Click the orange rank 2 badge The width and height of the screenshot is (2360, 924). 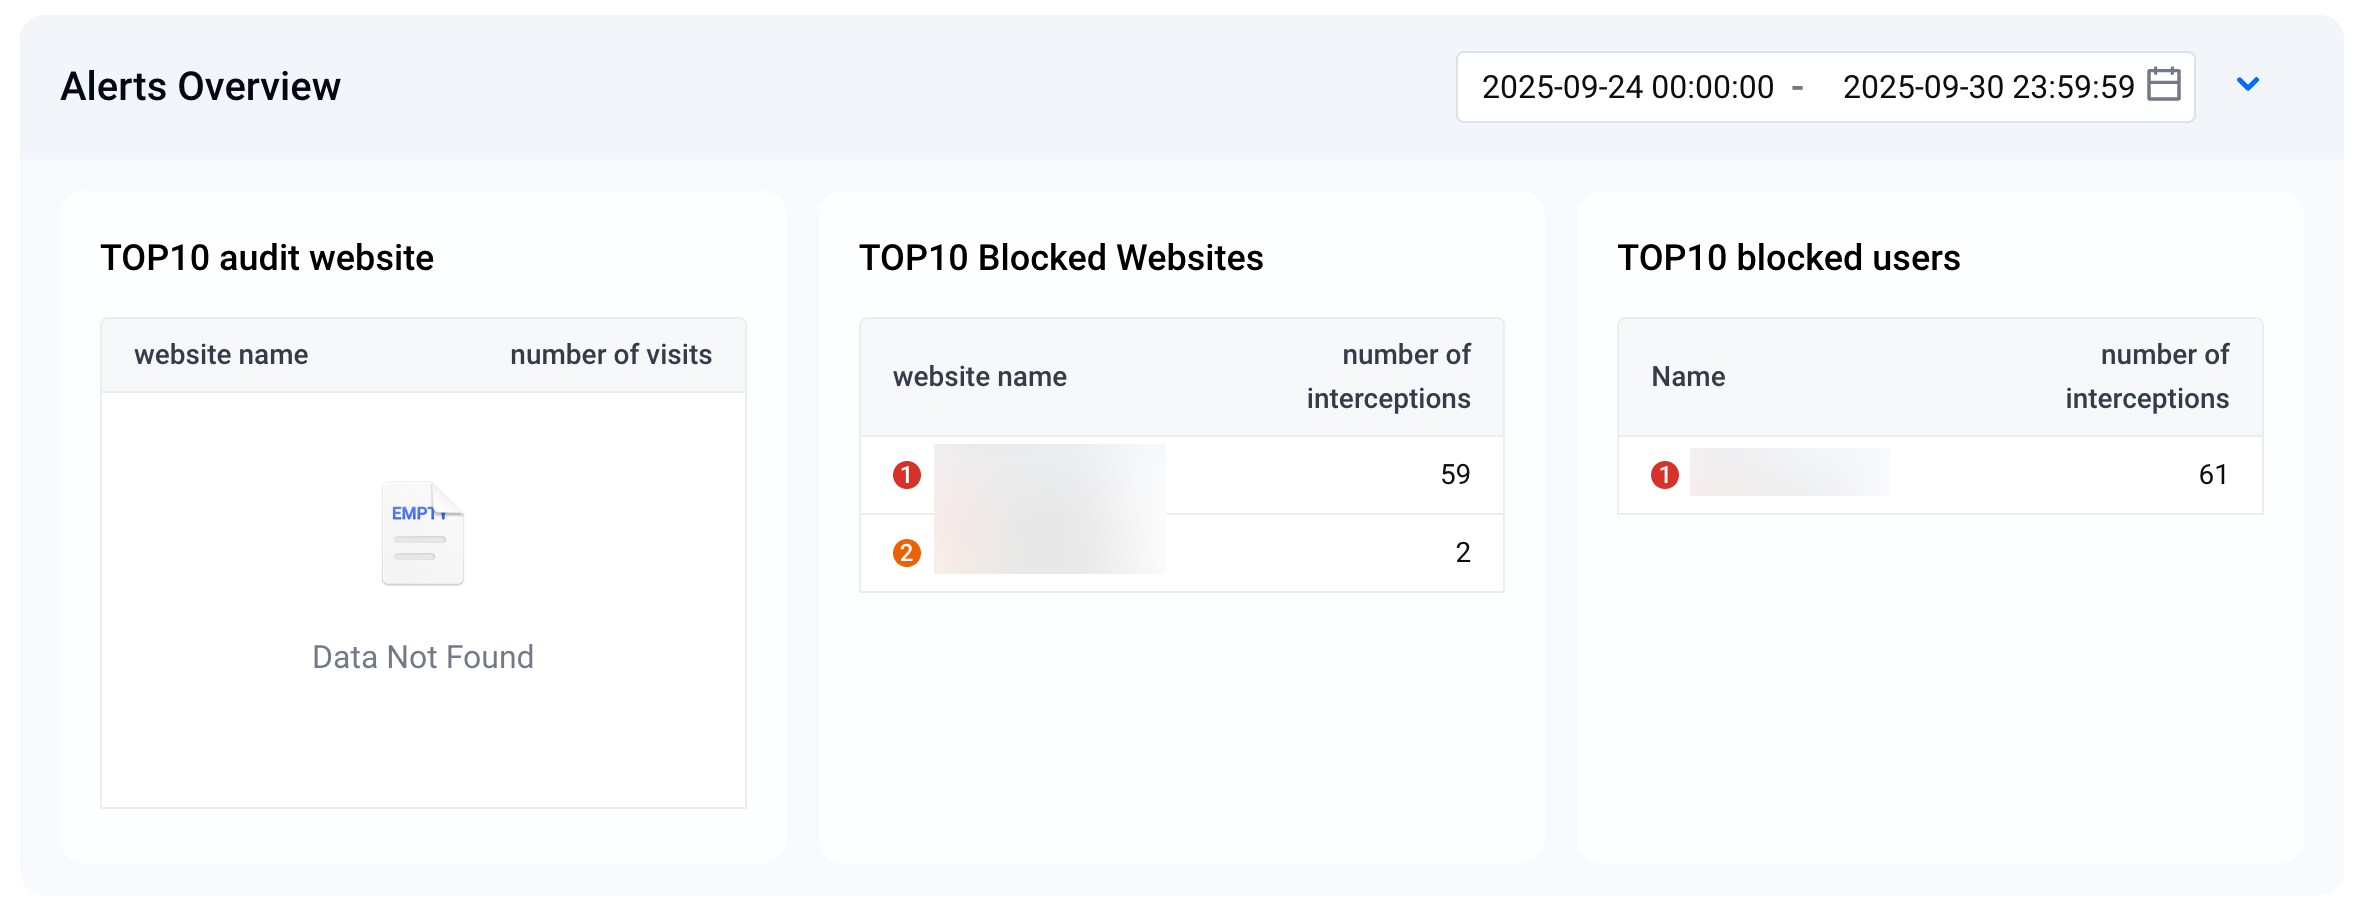pyautogui.click(x=907, y=553)
